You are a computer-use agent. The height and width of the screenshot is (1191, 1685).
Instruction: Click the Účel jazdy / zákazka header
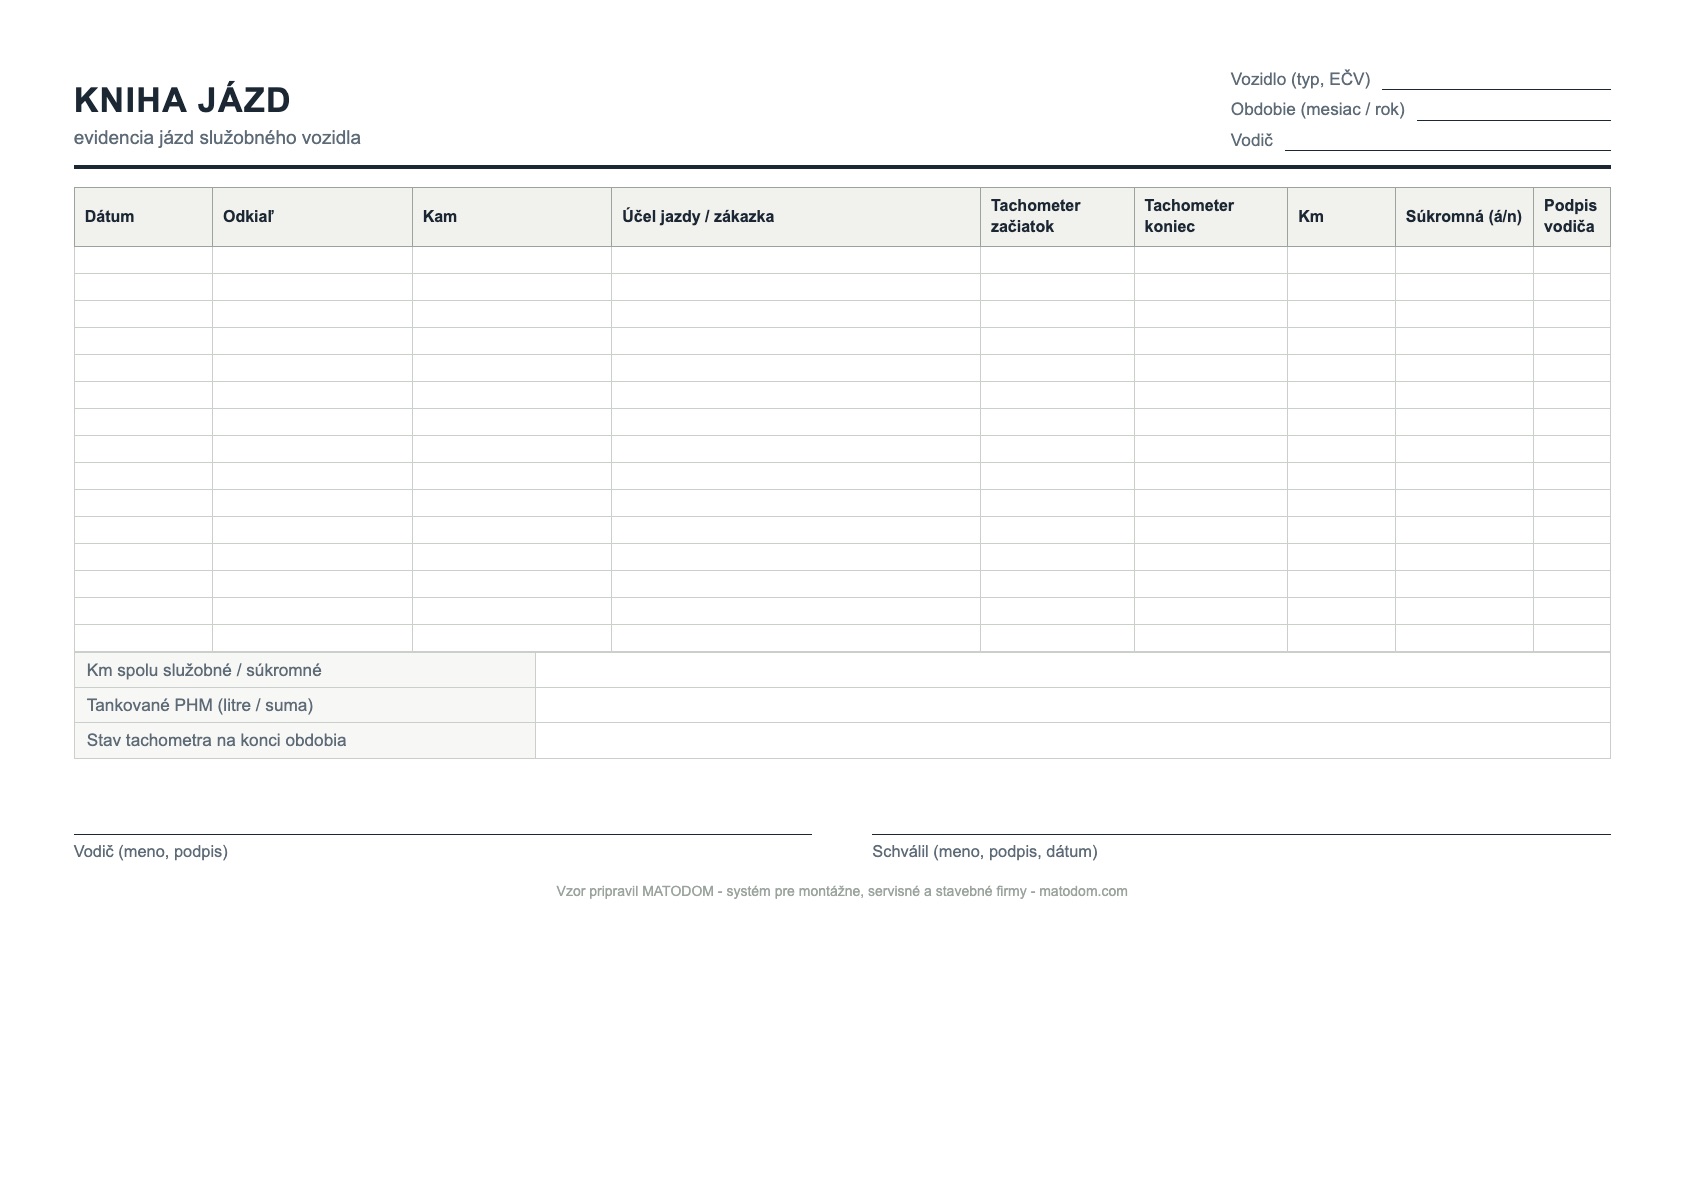tap(796, 217)
